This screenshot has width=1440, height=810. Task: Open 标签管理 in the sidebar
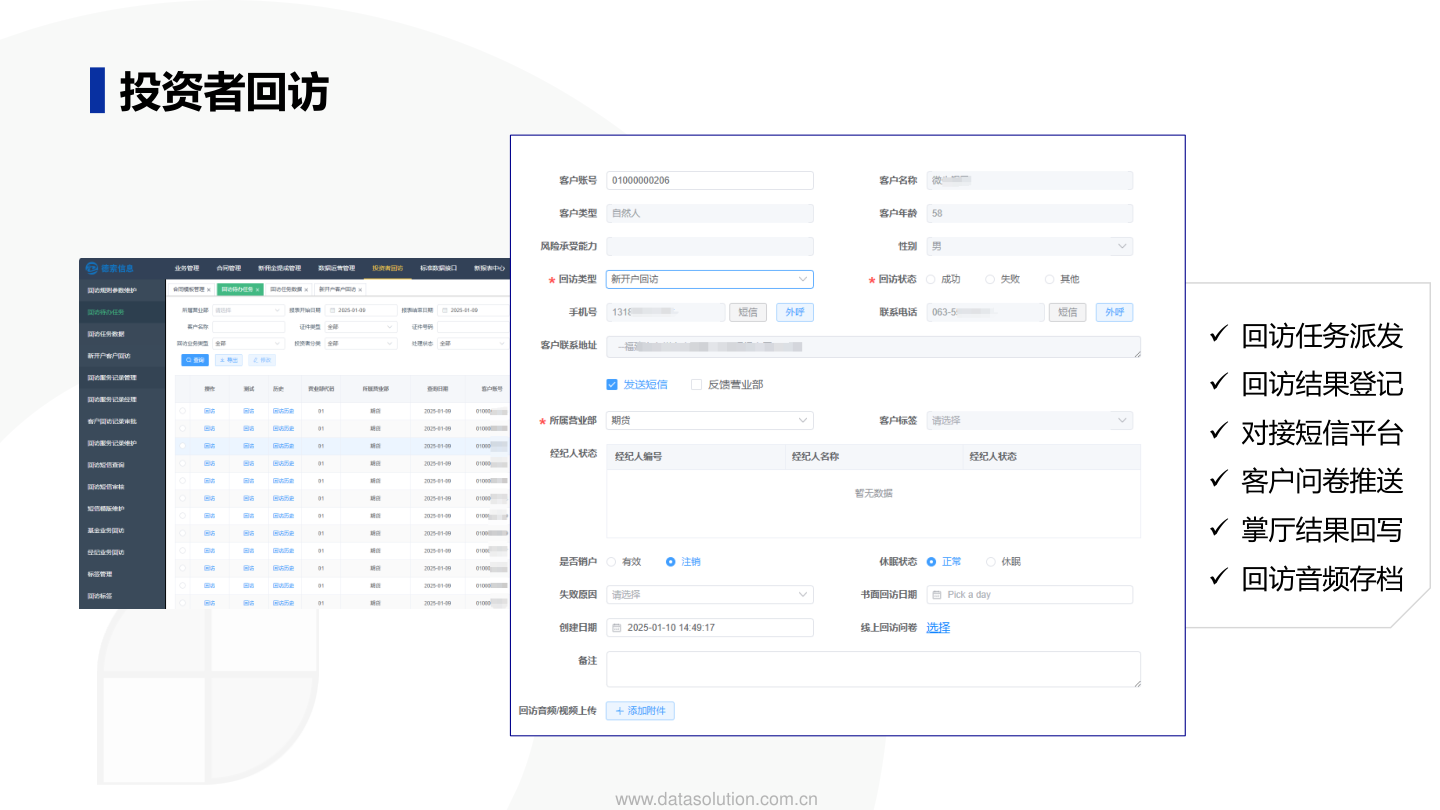pos(122,574)
